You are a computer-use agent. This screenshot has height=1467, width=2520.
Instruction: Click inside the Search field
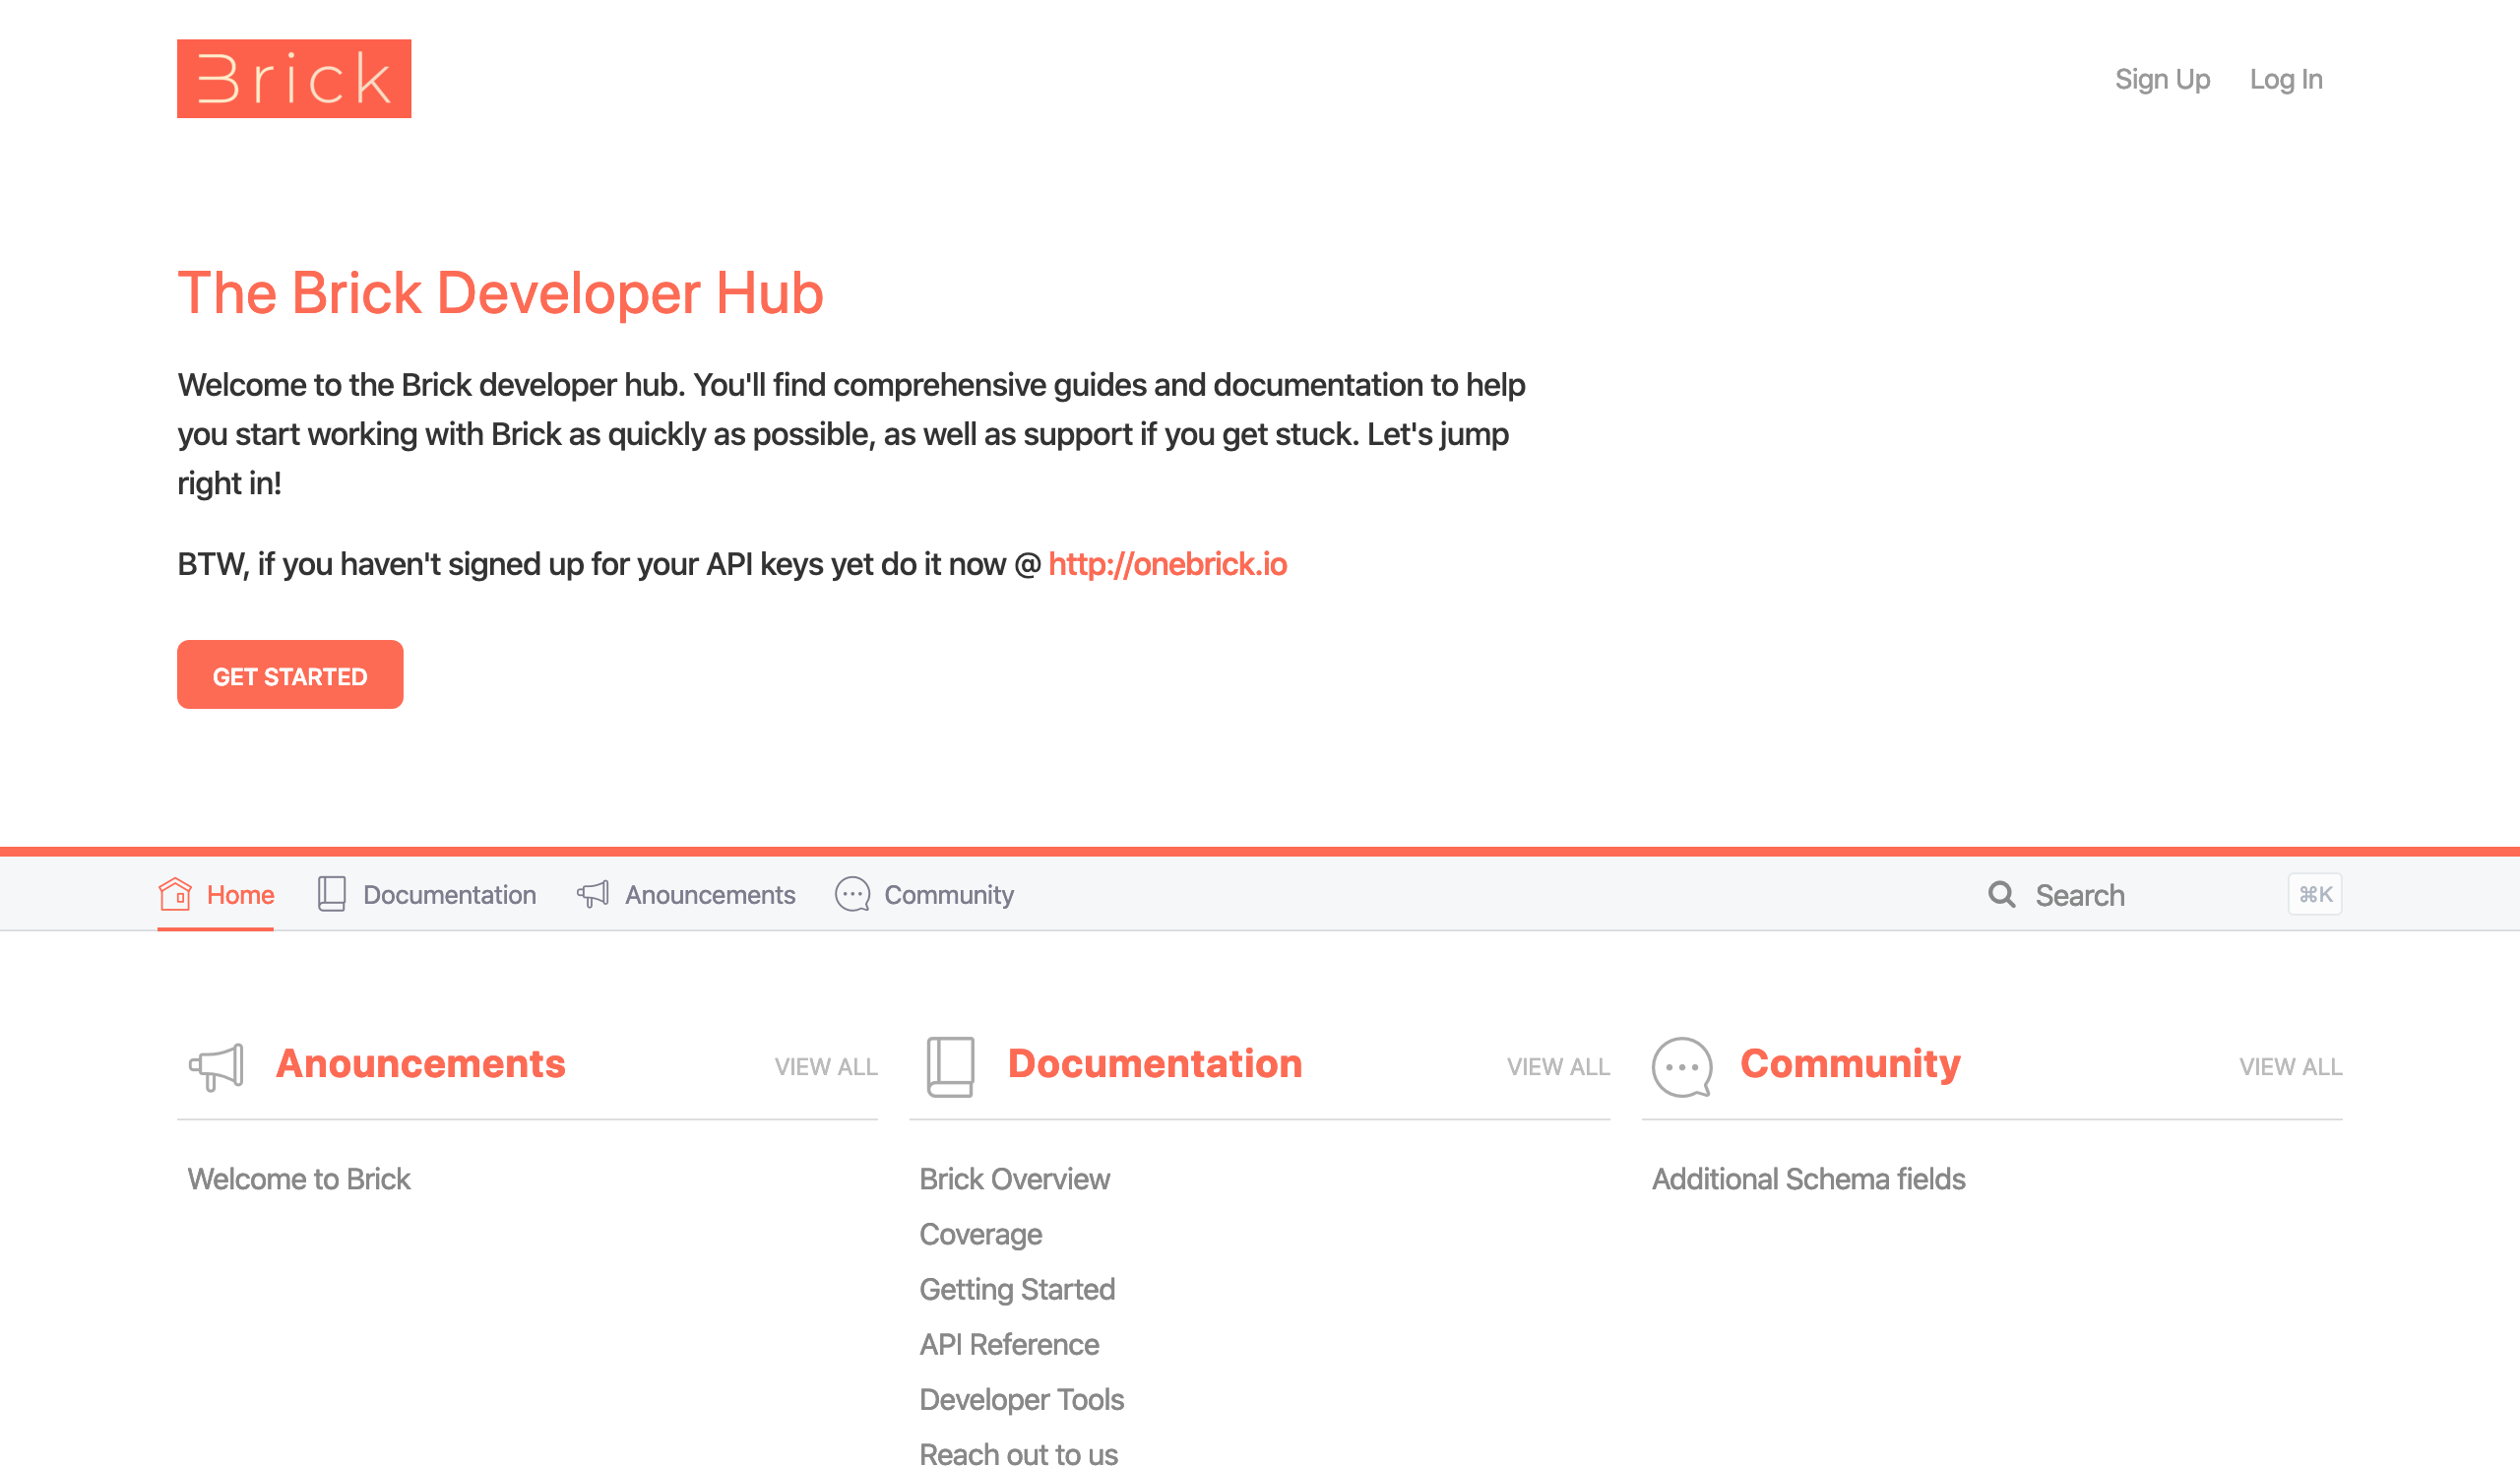click(2164, 895)
